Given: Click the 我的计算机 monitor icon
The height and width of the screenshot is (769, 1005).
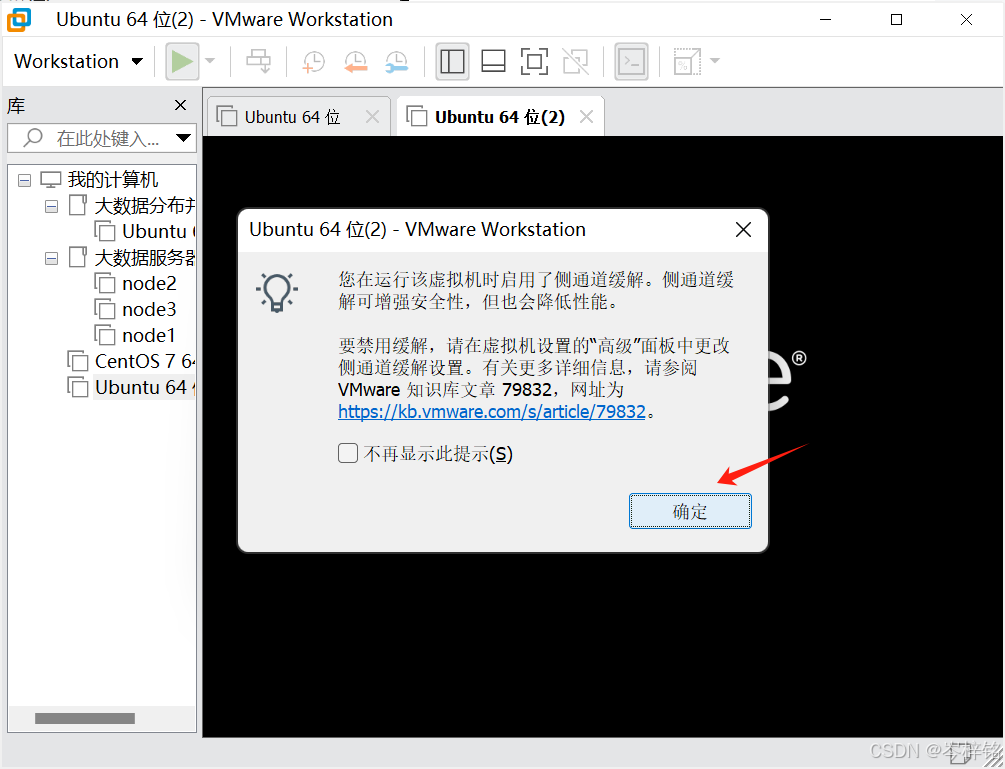Looking at the screenshot, I should [51, 179].
